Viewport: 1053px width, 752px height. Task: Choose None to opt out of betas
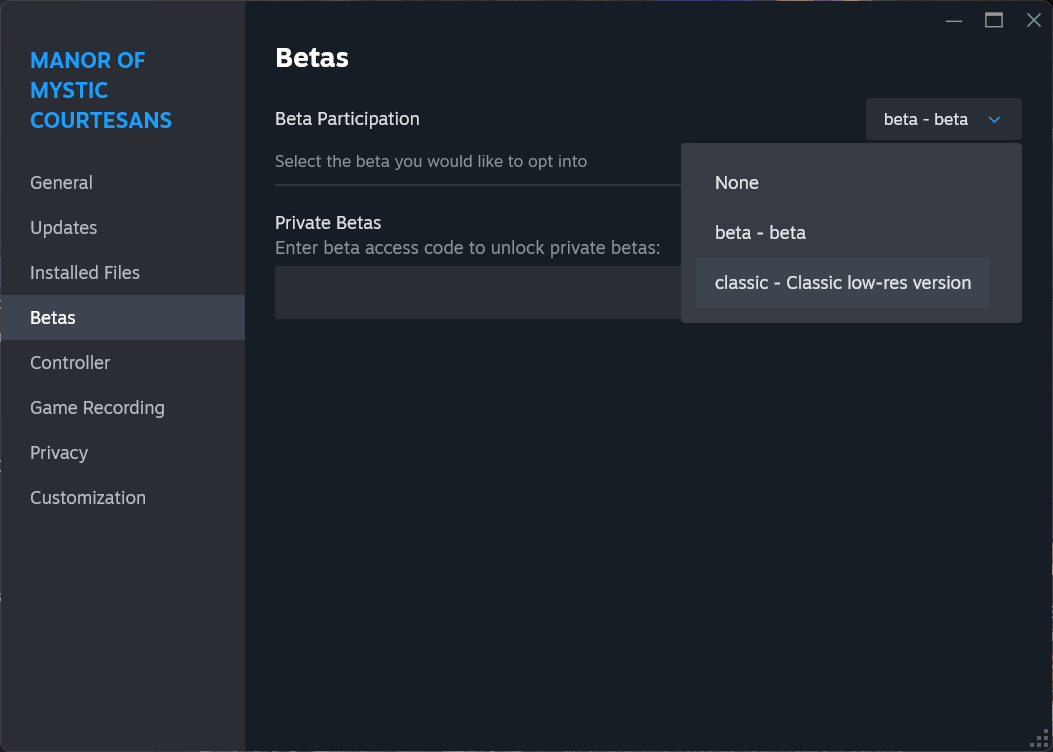(737, 183)
